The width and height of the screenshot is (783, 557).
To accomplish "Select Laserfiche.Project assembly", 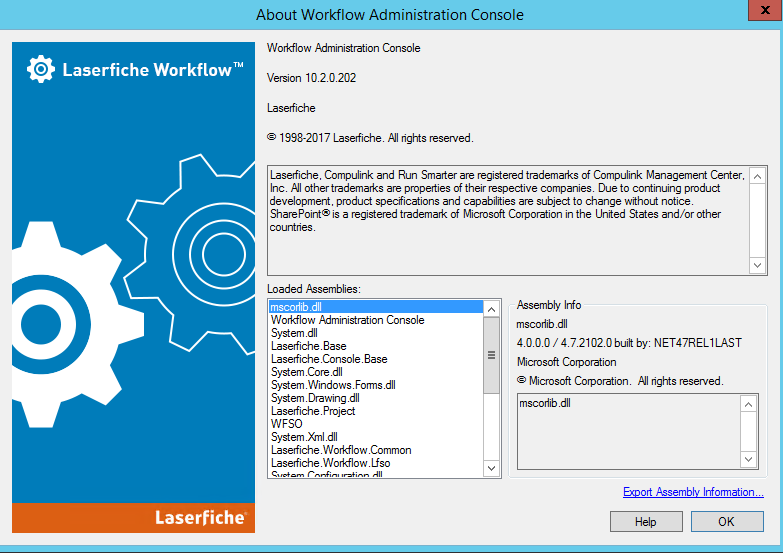I will (x=376, y=411).
